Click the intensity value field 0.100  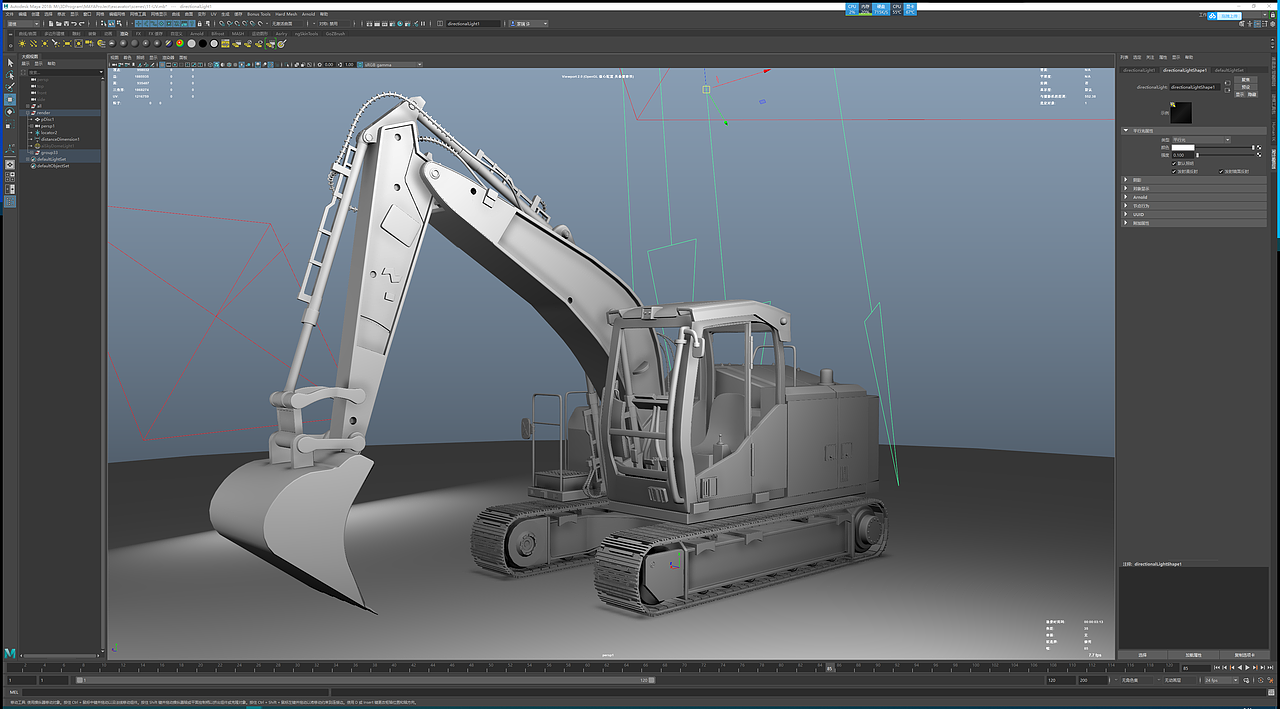coord(1183,155)
